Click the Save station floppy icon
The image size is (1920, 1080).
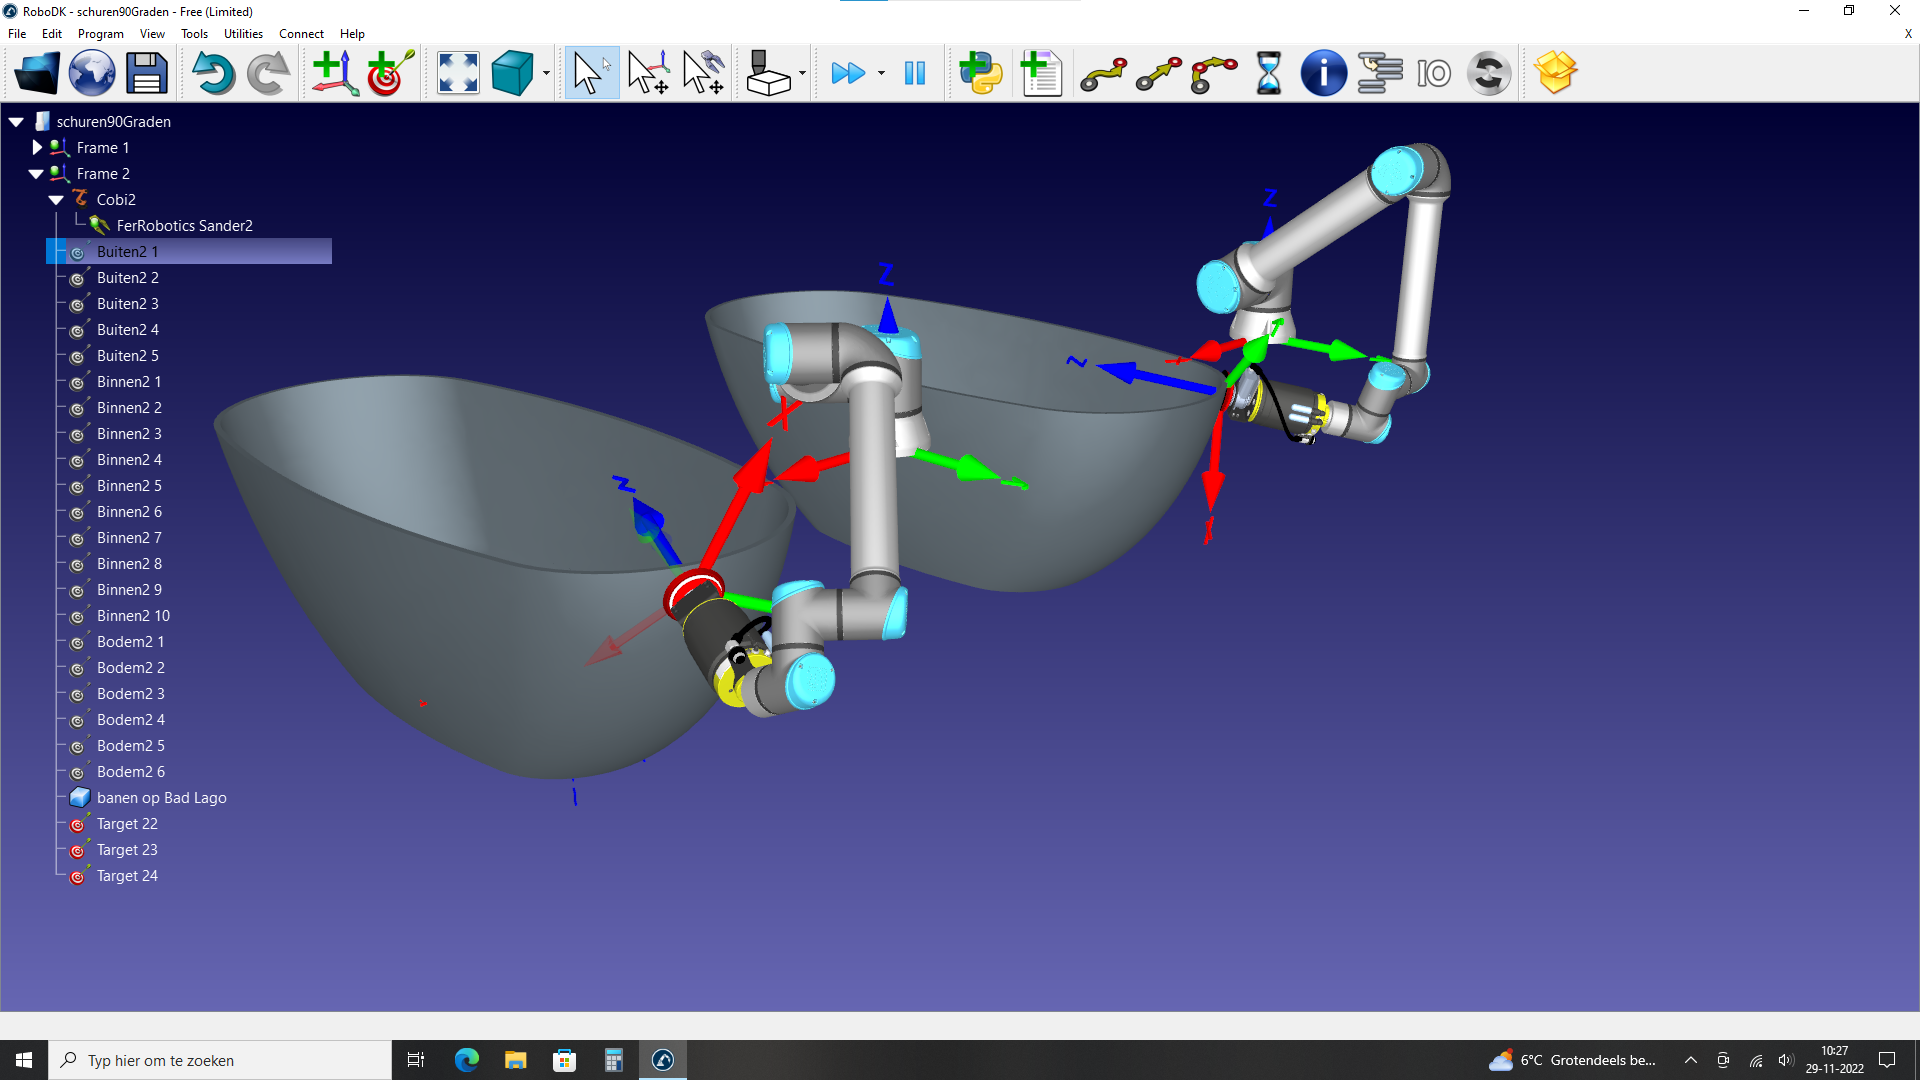(x=146, y=73)
